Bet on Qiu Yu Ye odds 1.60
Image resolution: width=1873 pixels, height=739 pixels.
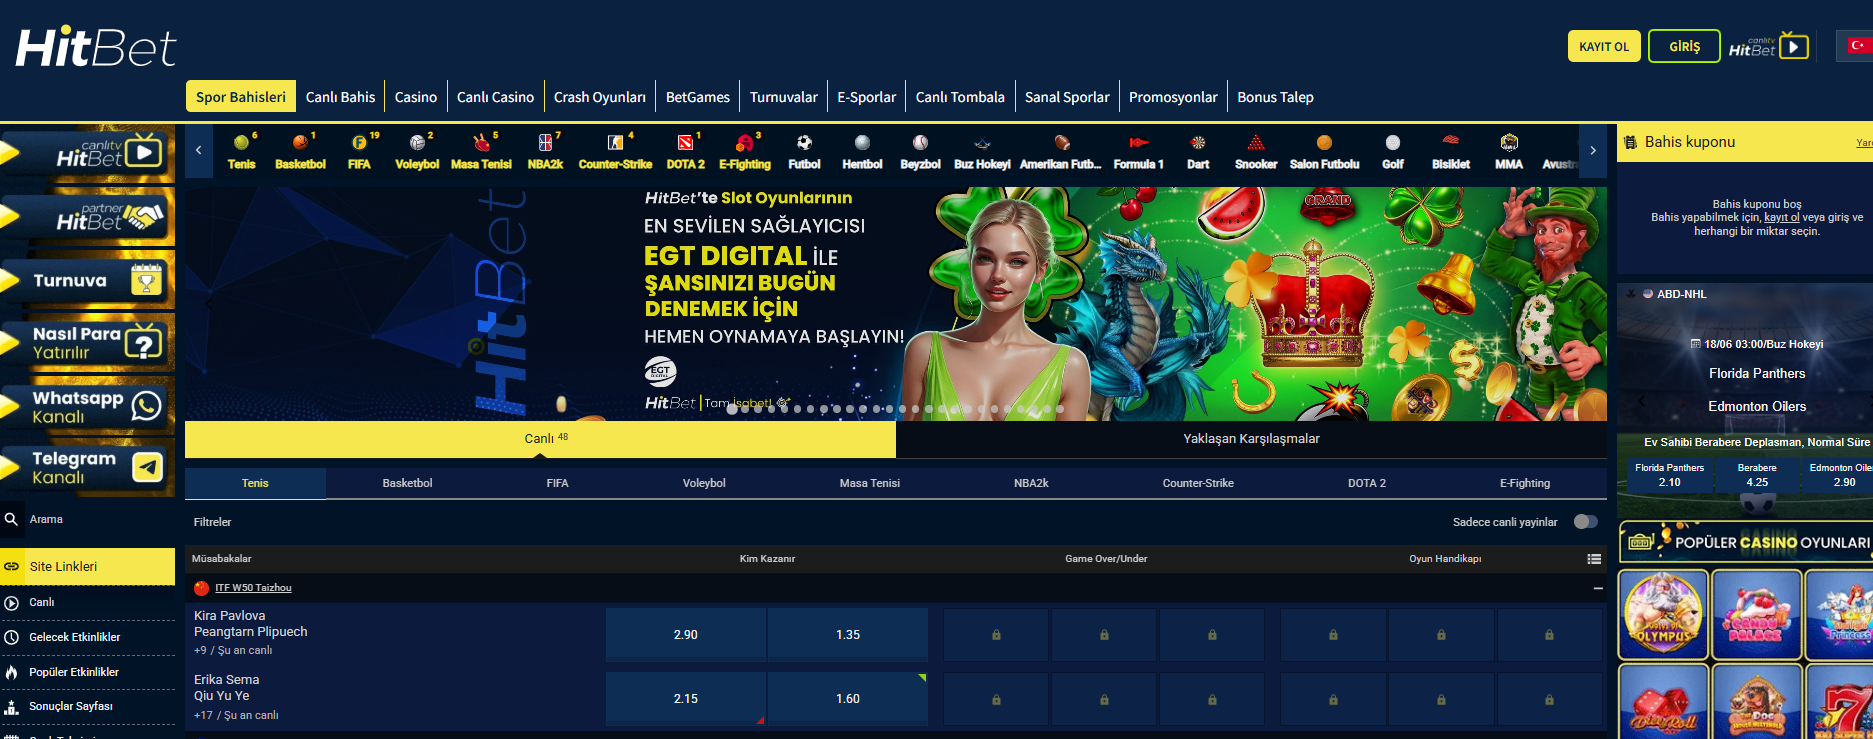(x=848, y=699)
